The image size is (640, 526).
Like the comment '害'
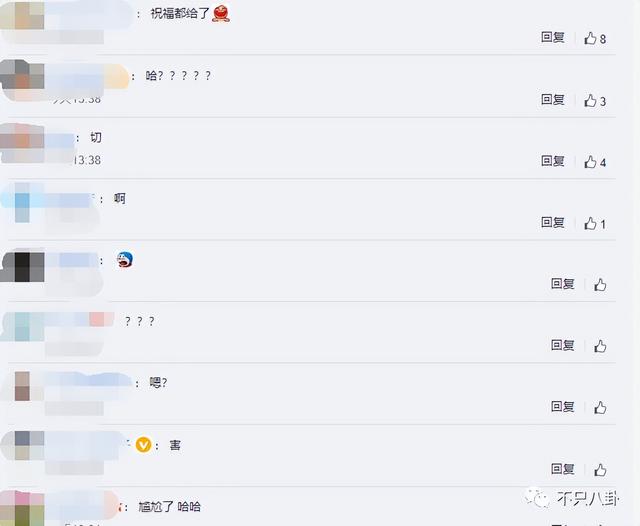click(600, 470)
